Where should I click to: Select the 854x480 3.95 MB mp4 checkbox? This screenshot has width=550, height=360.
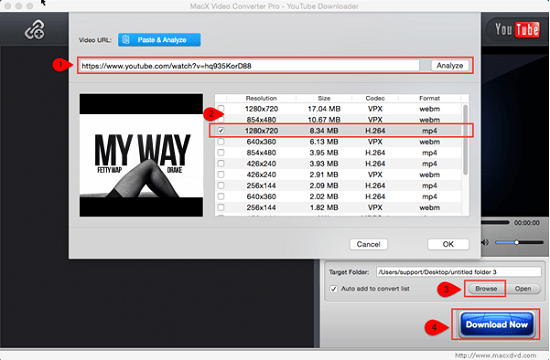(x=221, y=153)
